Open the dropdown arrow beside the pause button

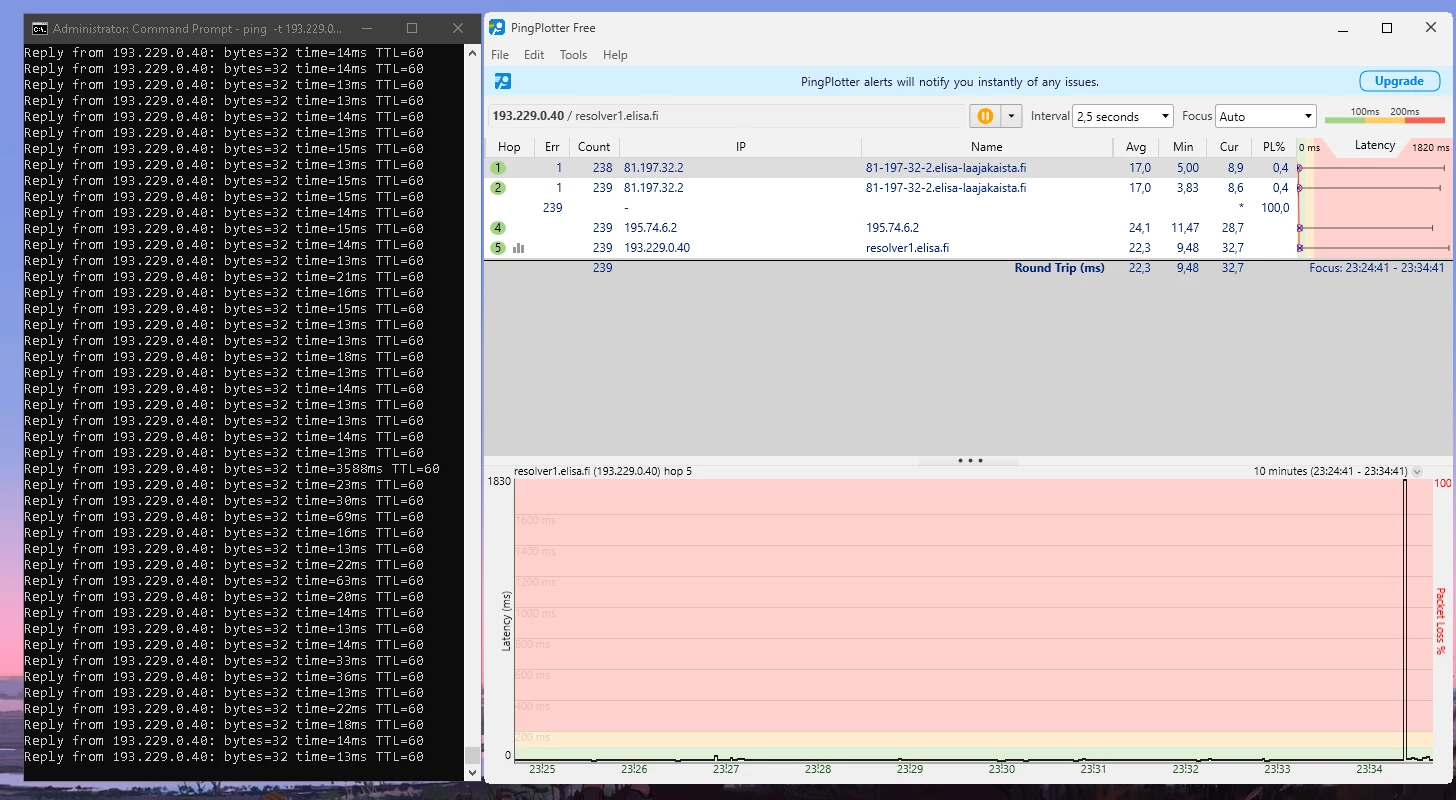point(1011,116)
